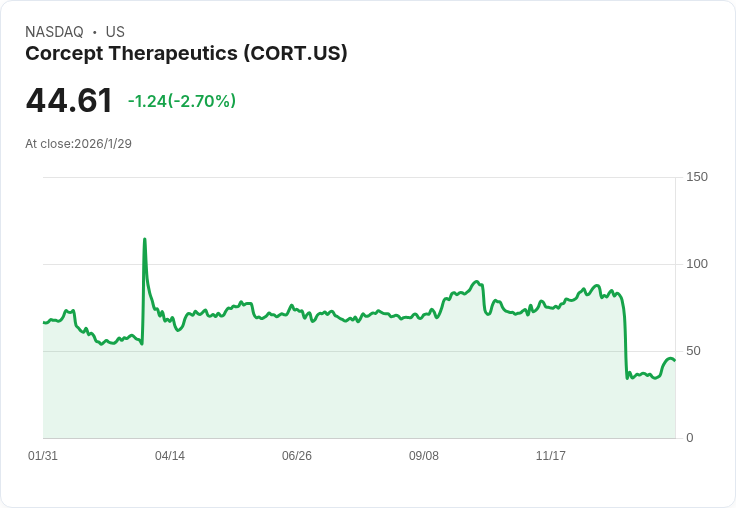Click the 150 y-axis price label
Viewport: 736px width, 508px height.
(697, 177)
